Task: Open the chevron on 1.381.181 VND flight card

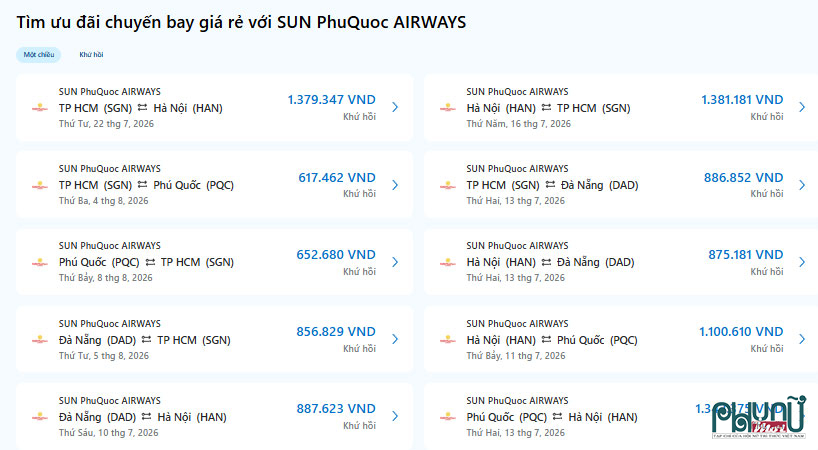Action: (802, 107)
